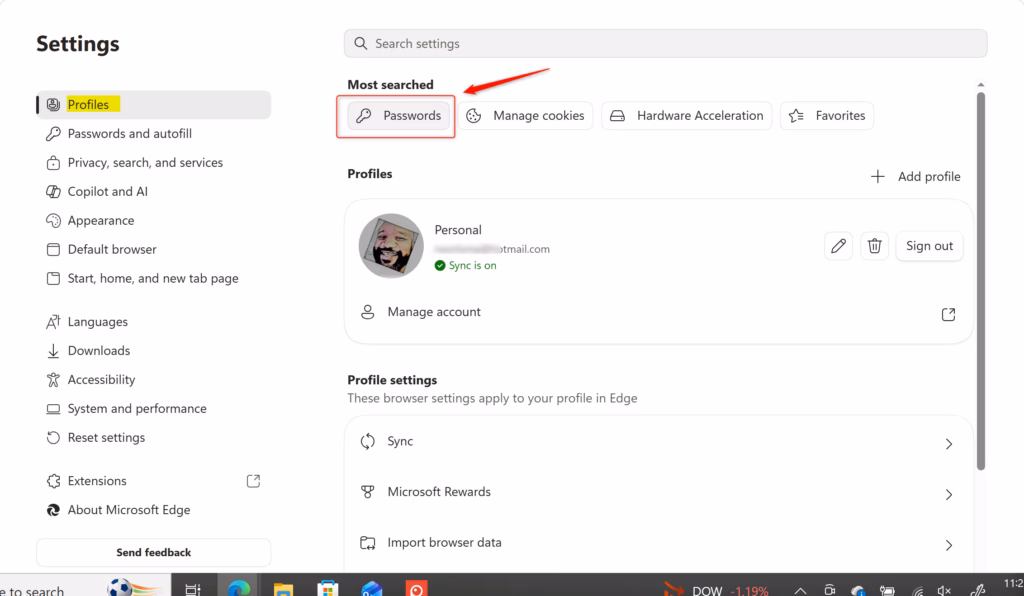1024x596 pixels.
Task: Show hidden system tray icons
Action: click(800, 591)
